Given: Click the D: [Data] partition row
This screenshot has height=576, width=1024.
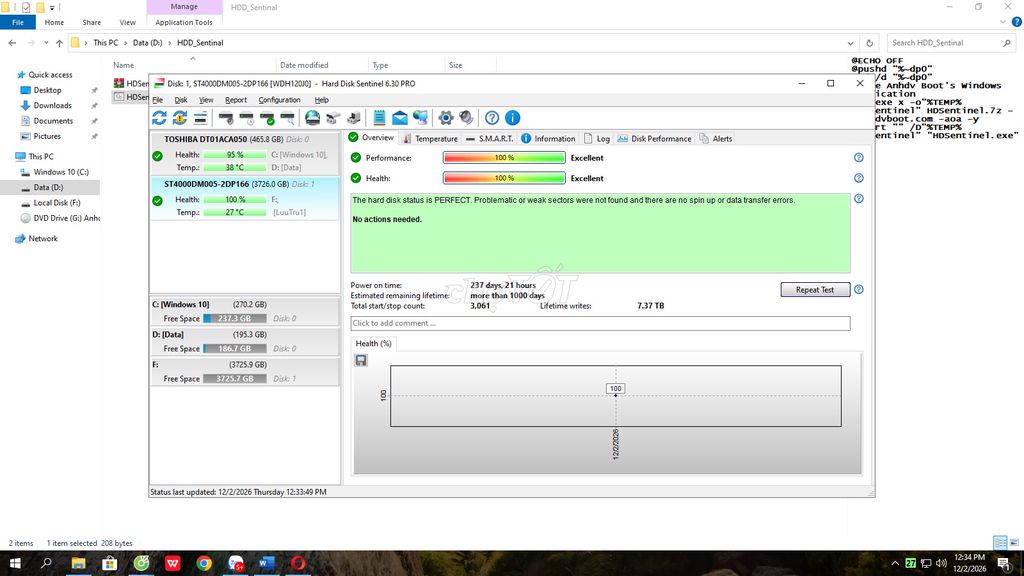Looking at the screenshot, I should [x=245, y=342].
